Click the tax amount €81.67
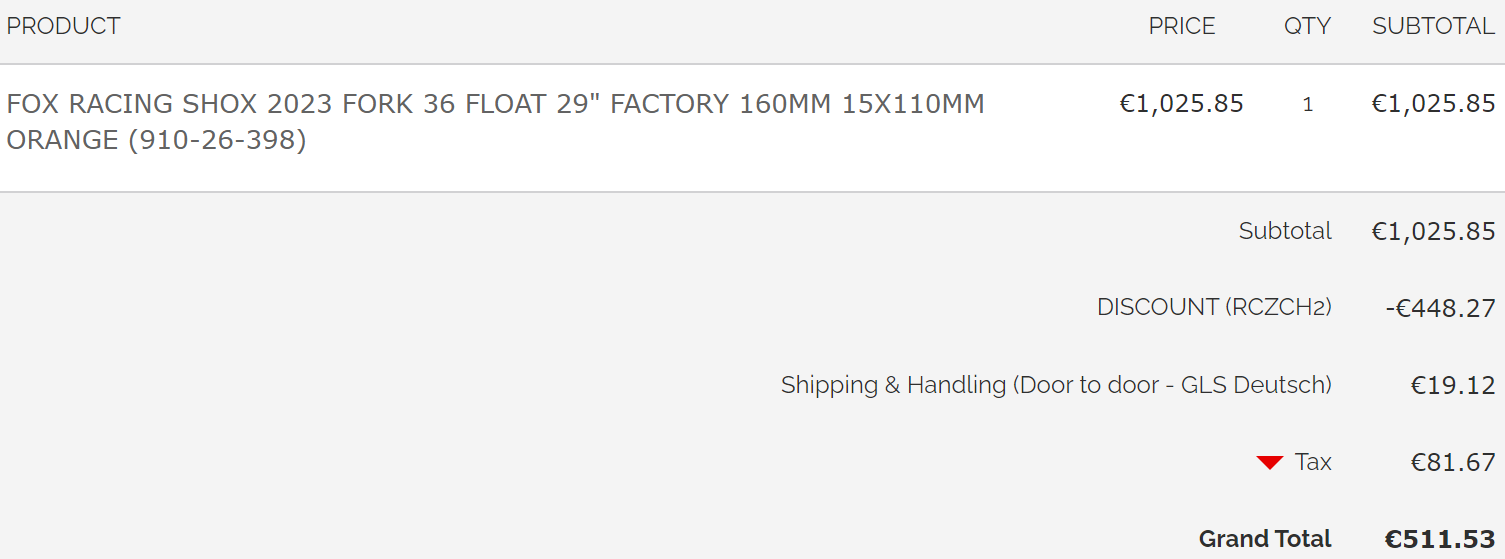1505x559 pixels. coord(1453,462)
